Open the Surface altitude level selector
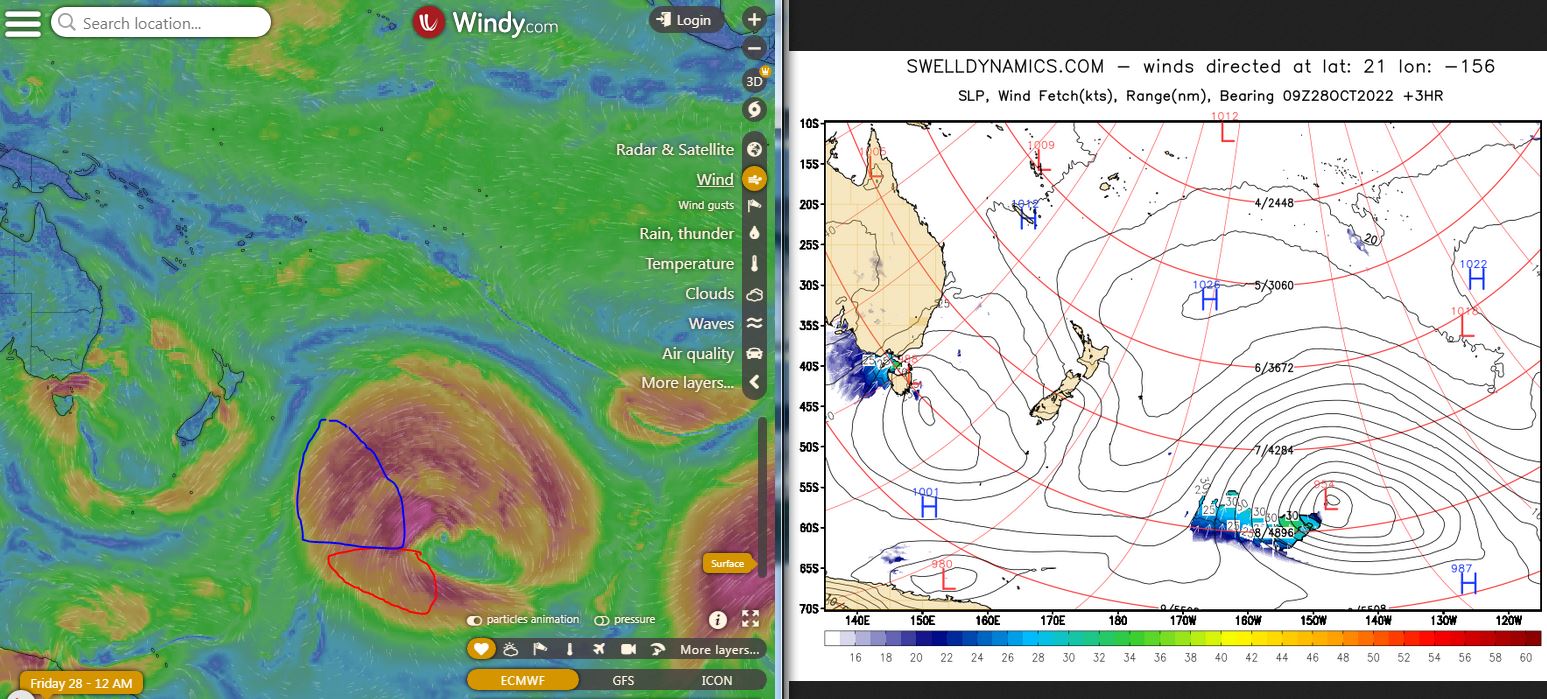The width and height of the screenshot is (1547, 699). click(x=727, y=563)
